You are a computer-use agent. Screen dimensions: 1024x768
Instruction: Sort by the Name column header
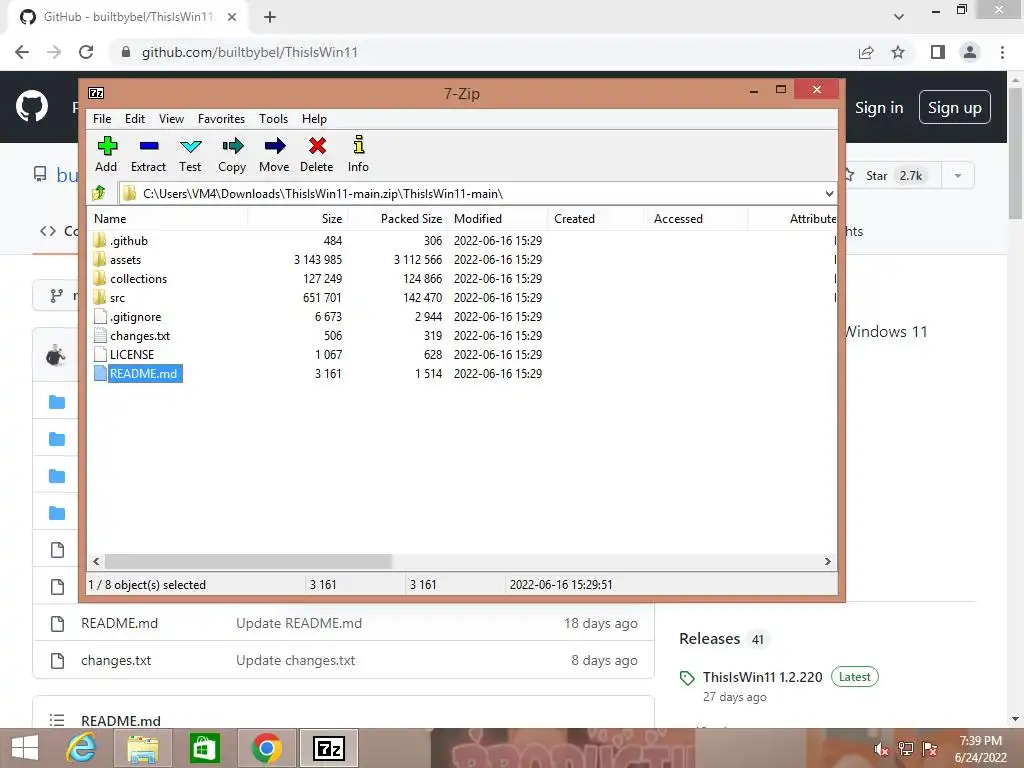click(167, 219)
